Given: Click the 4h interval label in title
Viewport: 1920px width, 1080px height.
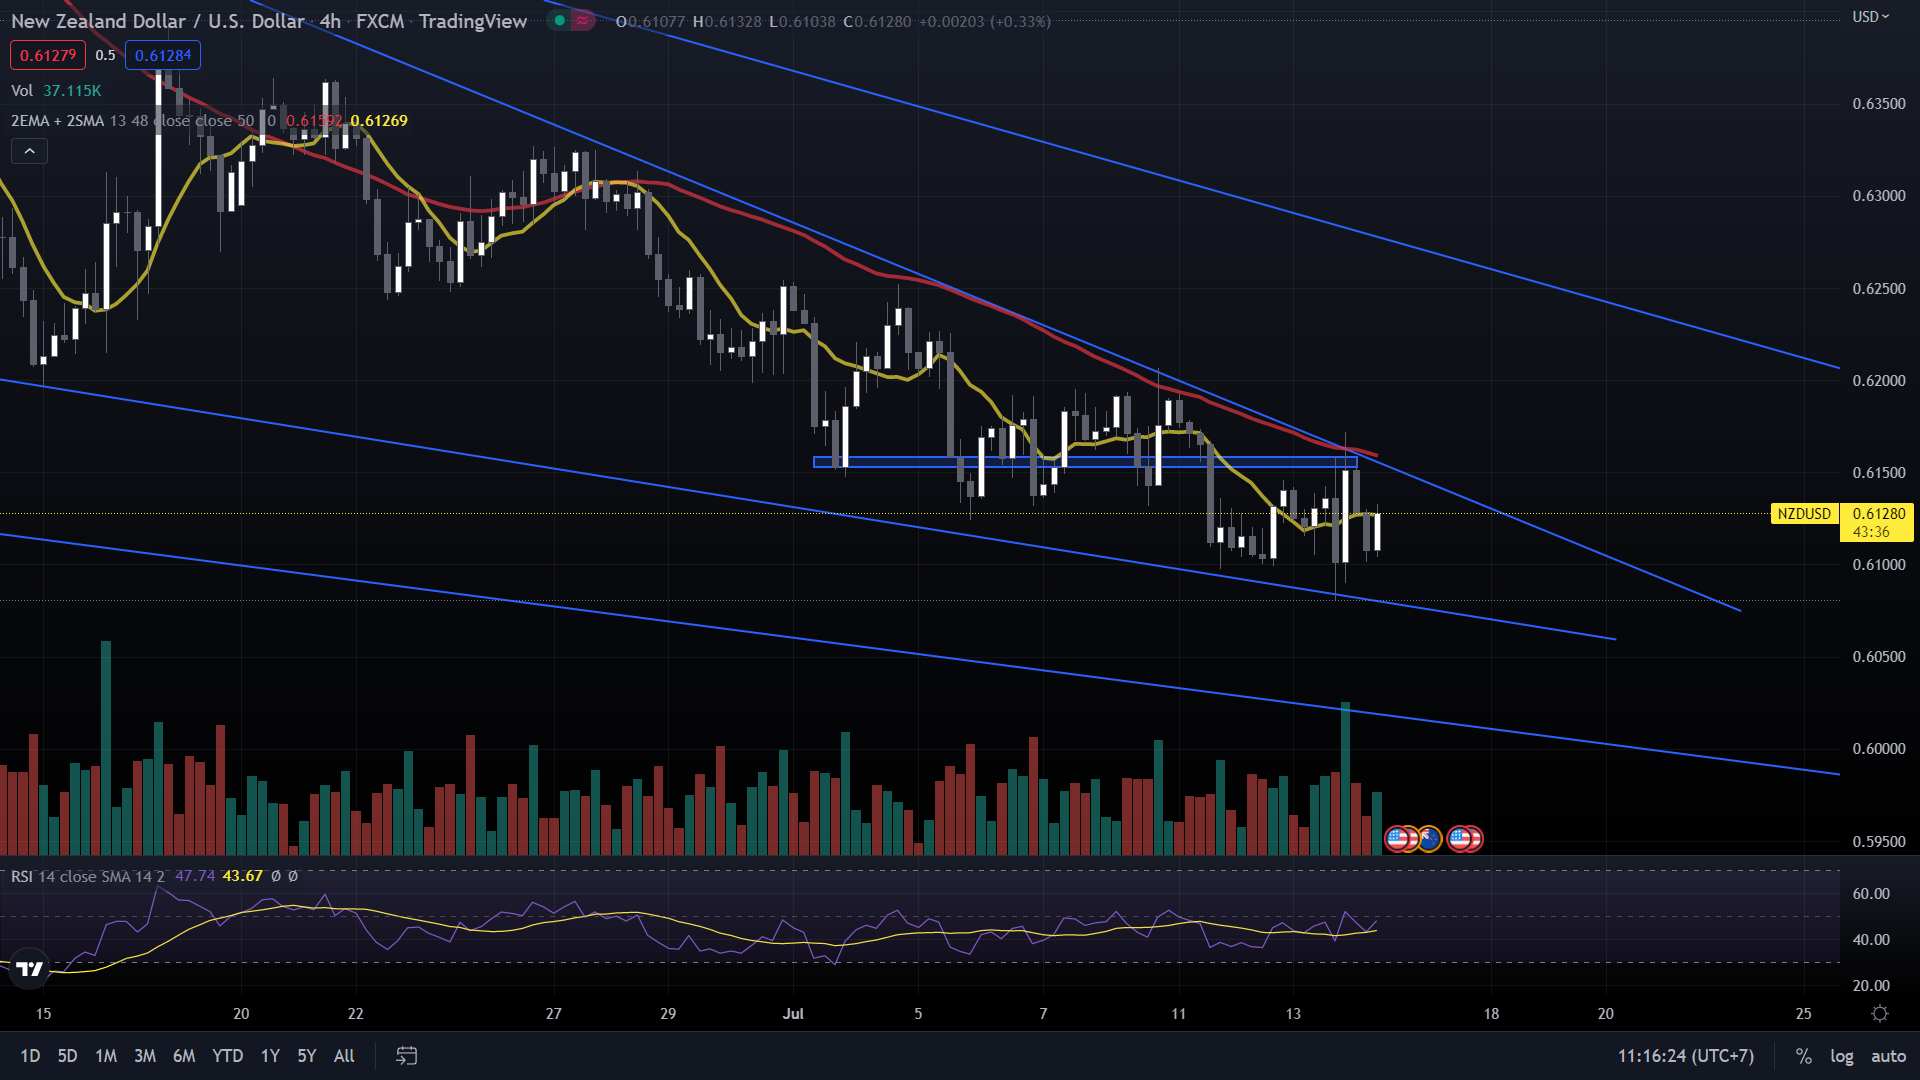Looking at the screenshot, I should point(330,21).
